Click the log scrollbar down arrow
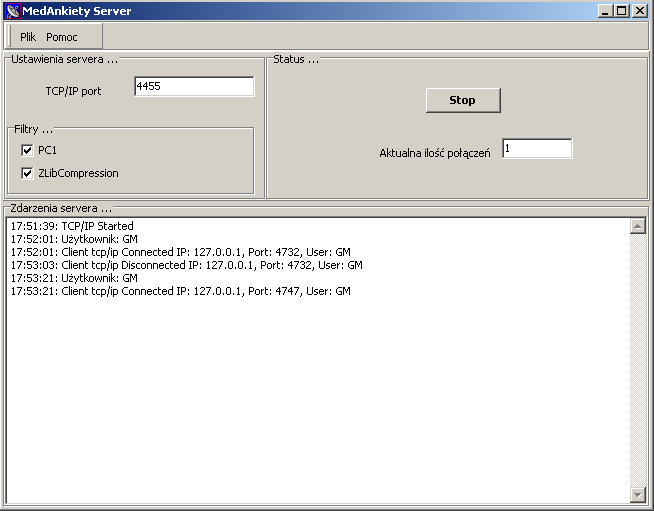Screen dimensions: 654x511 [x=638, y=495]
